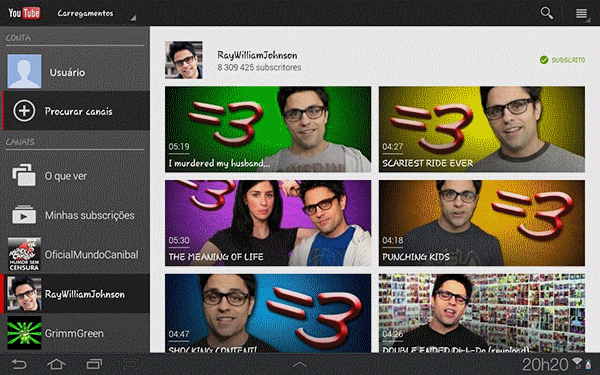Open the Carregamentos dropdown
600x375 pixels.
pos(96,13)
